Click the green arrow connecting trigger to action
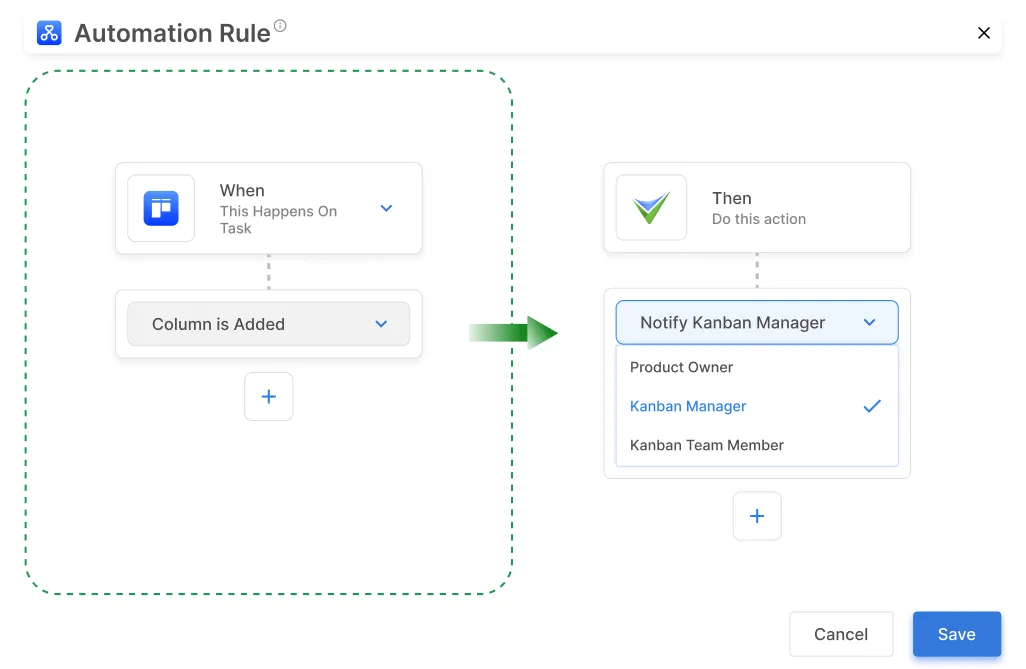This screenshot has width=1026, height=669. (x=515, y=331)
